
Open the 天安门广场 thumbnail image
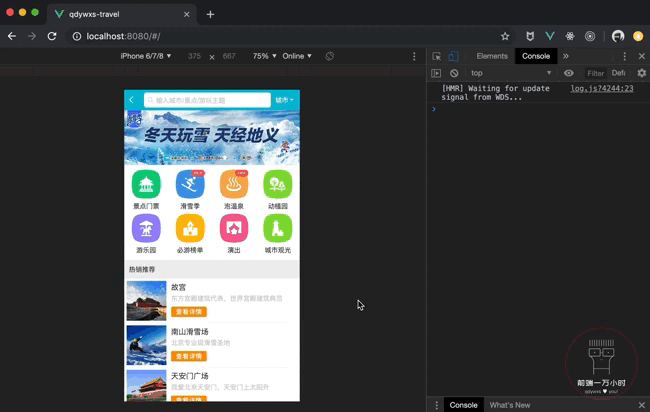pos(146,385)
